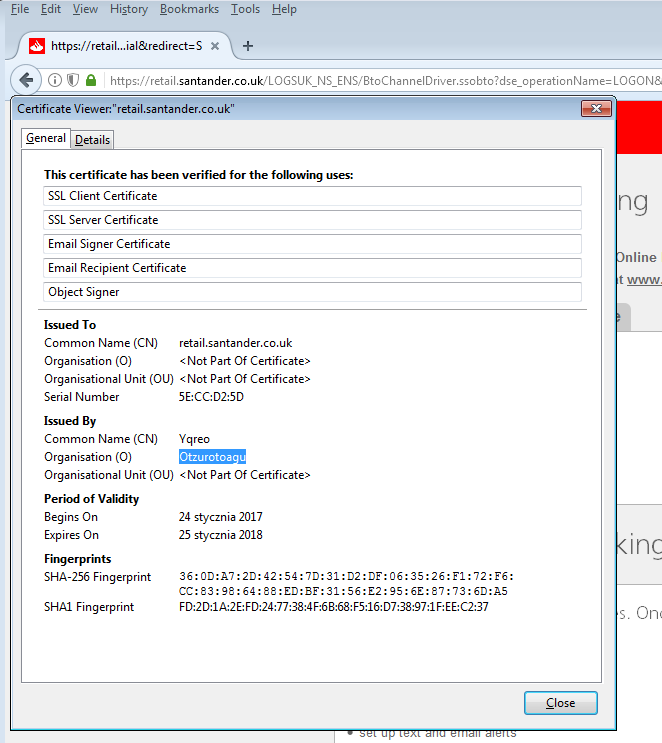The height and width of the screenshot is (743, 662).
Task: Click the highlighted Otzurotoagu organisation value
Action: 212,457
